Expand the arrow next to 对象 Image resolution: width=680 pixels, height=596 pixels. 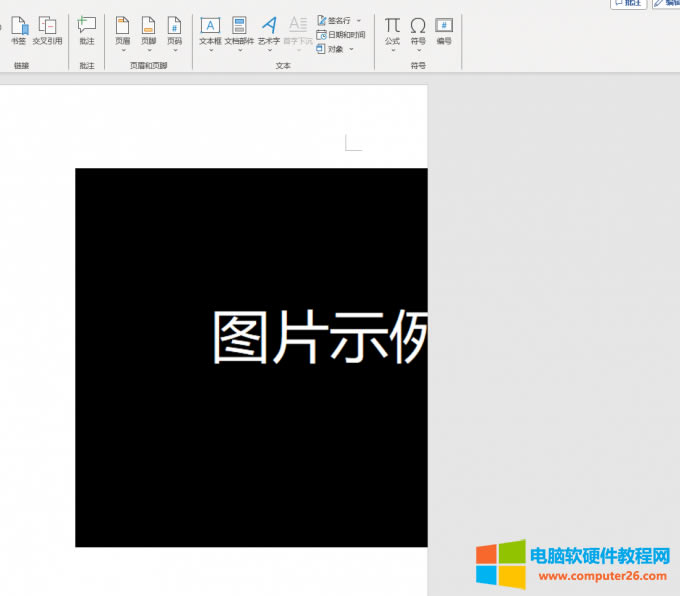point(352,49)
